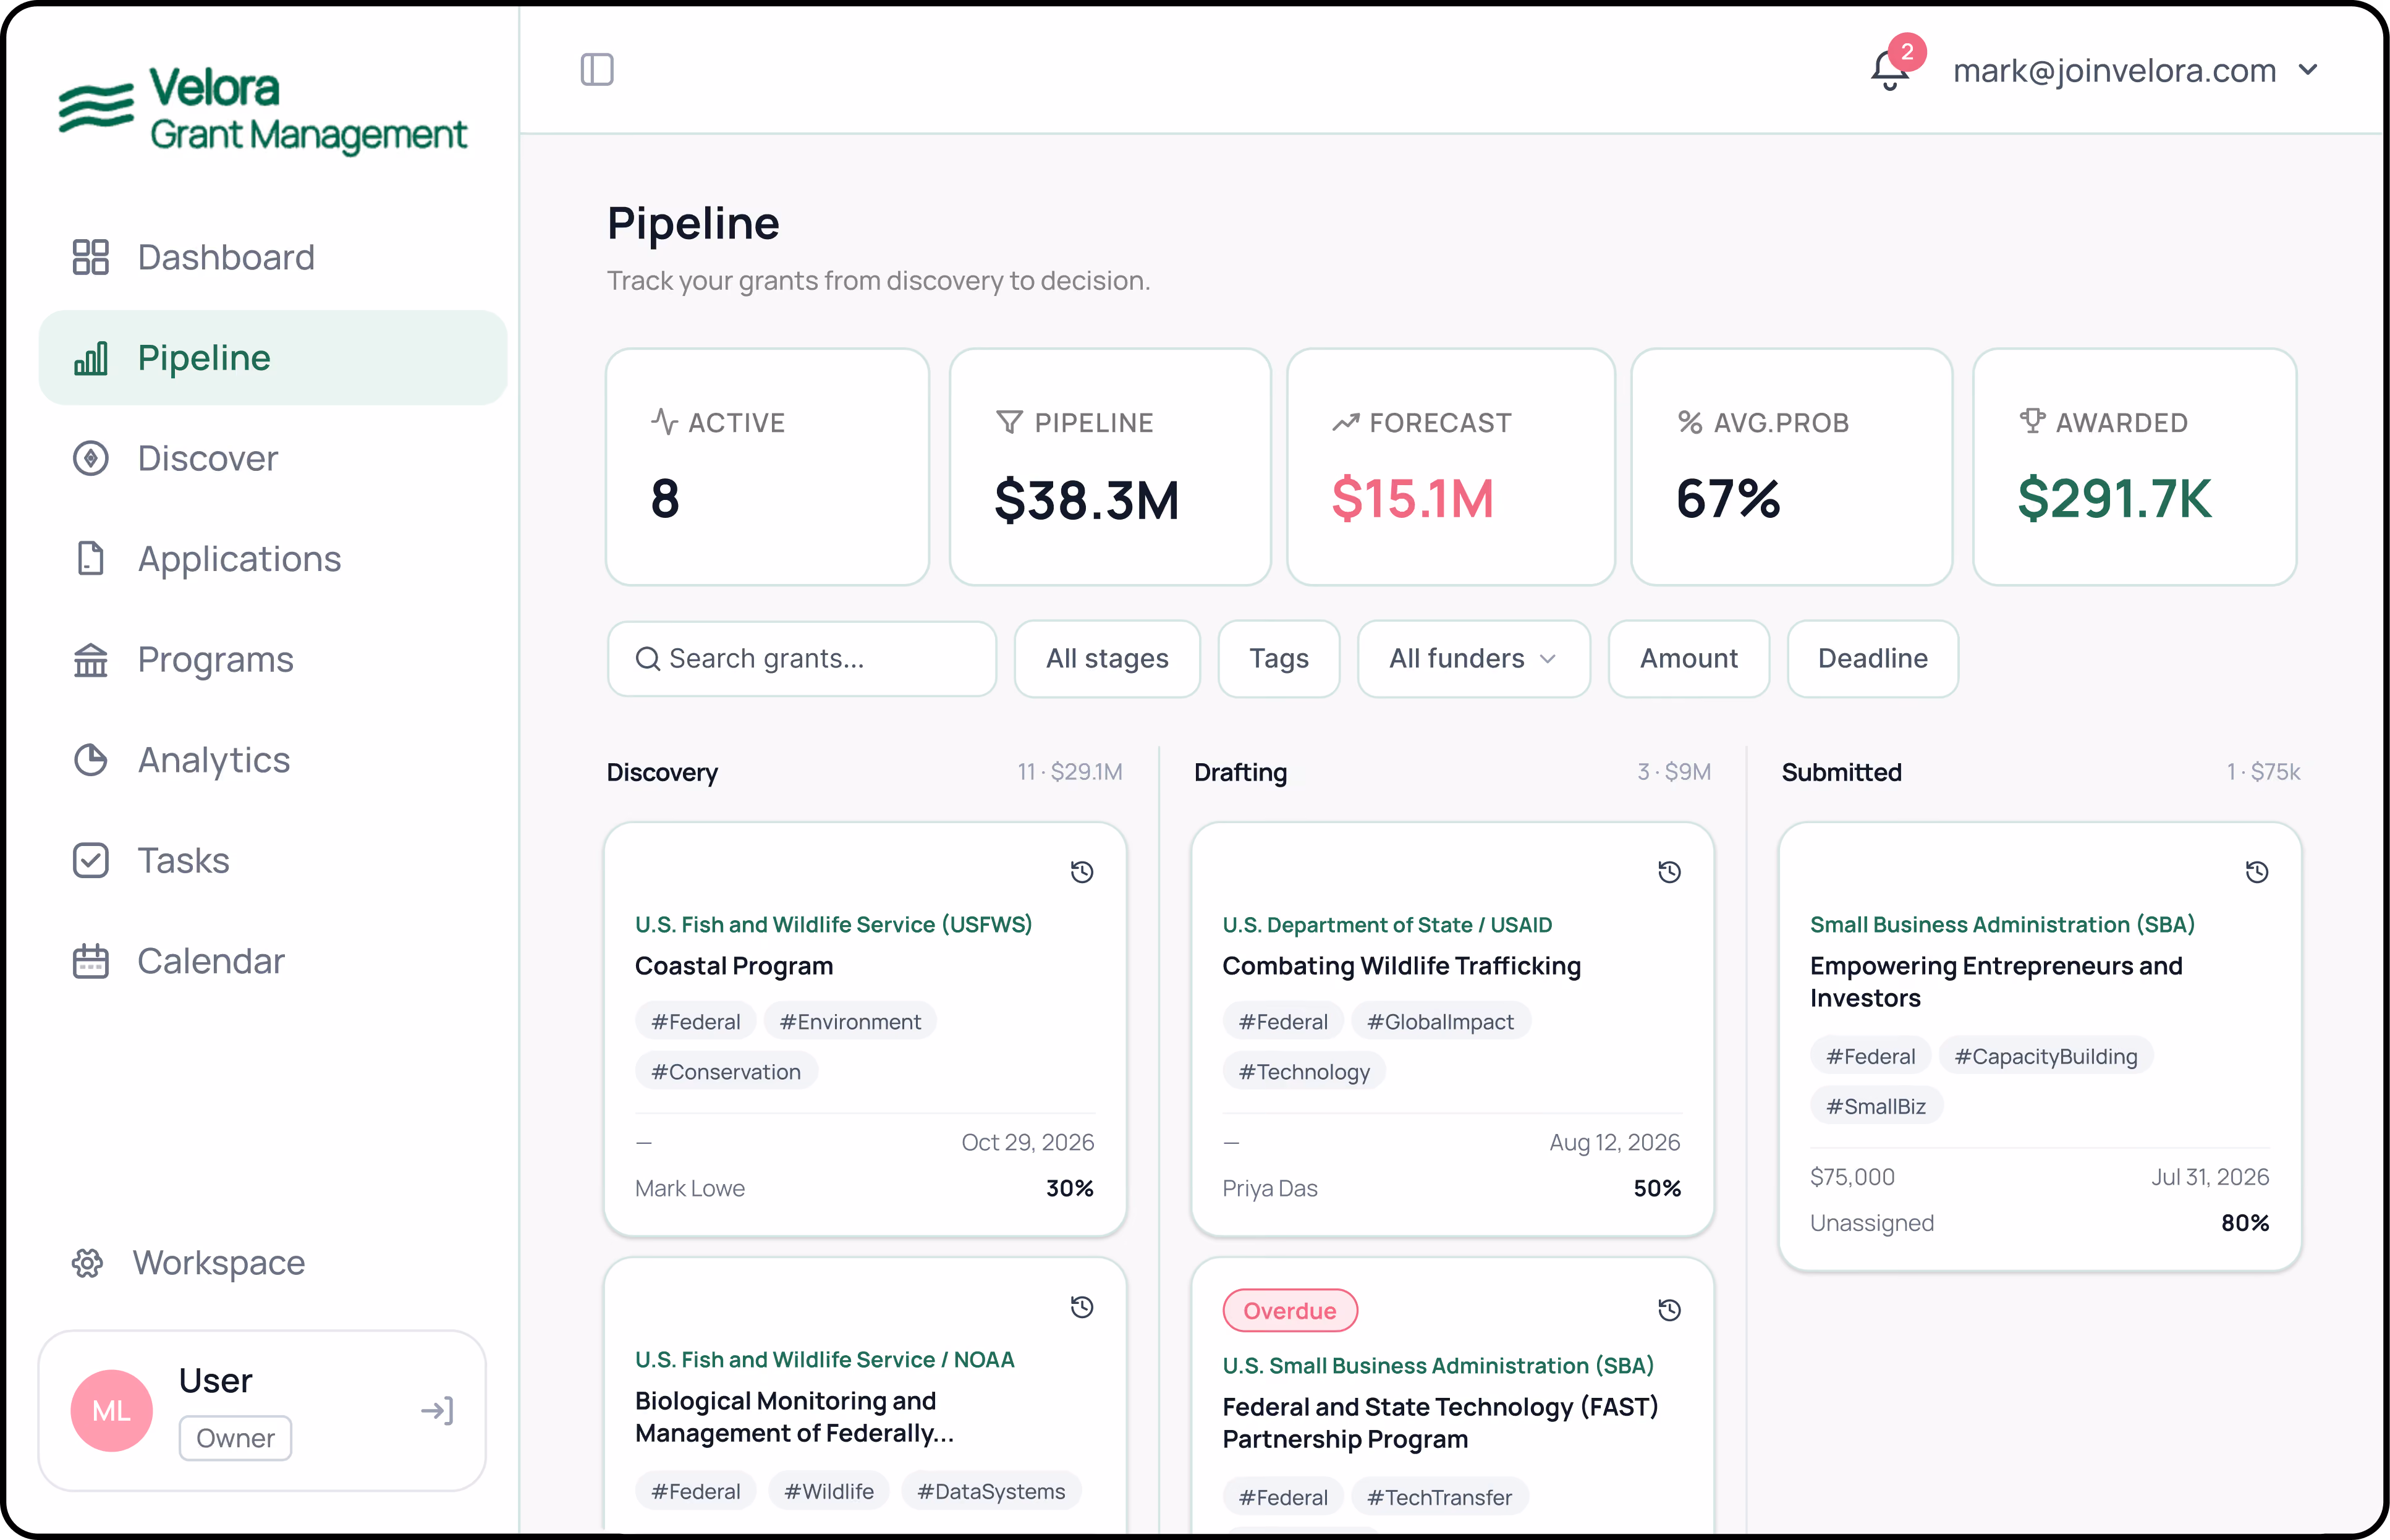Viewport: 2390px width, 1540px height.
Task: Click the Avg. Prob percent icon
Action: (1690, 423)
